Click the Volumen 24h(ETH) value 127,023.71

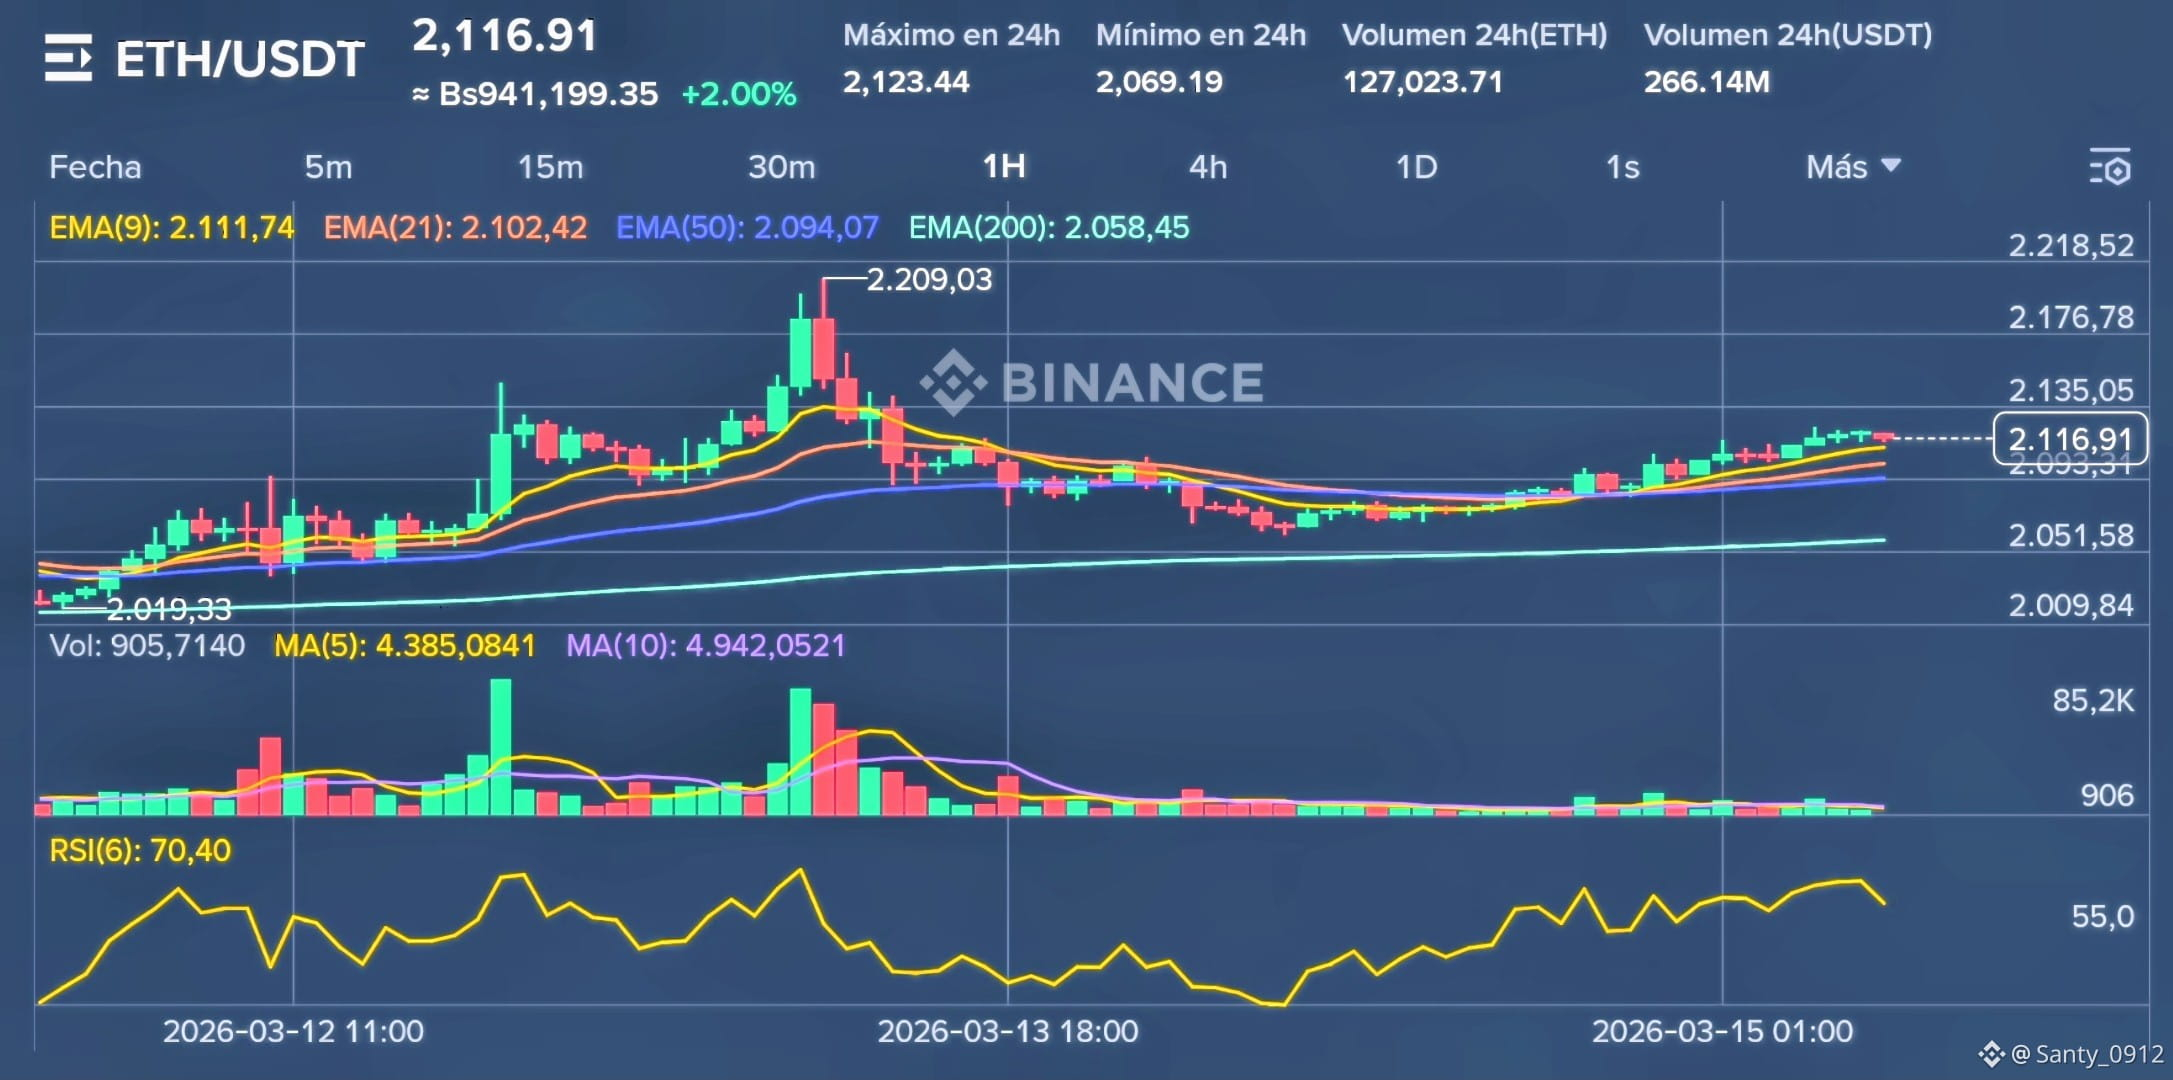point(1422,82)
